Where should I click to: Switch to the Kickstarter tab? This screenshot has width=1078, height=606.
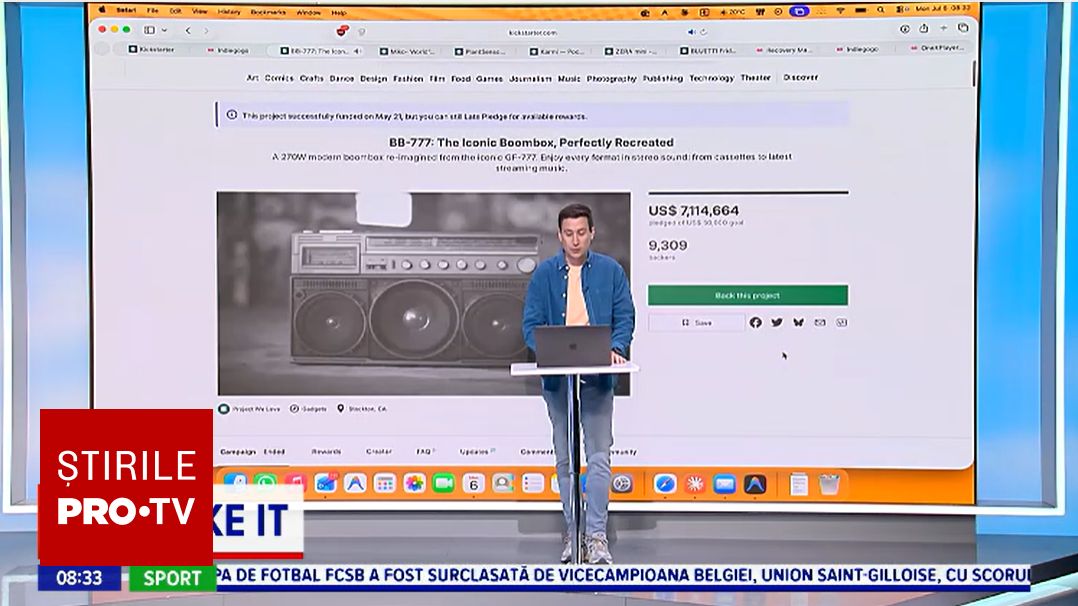tap(152, 50)
